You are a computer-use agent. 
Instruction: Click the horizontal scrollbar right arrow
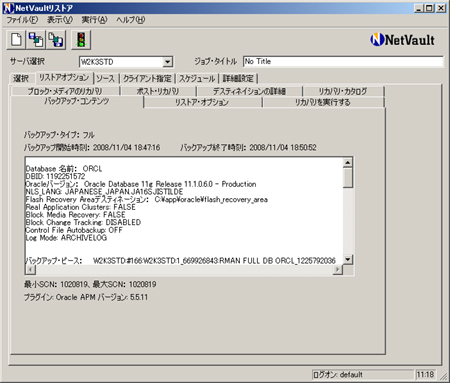[x=338, y=269]
